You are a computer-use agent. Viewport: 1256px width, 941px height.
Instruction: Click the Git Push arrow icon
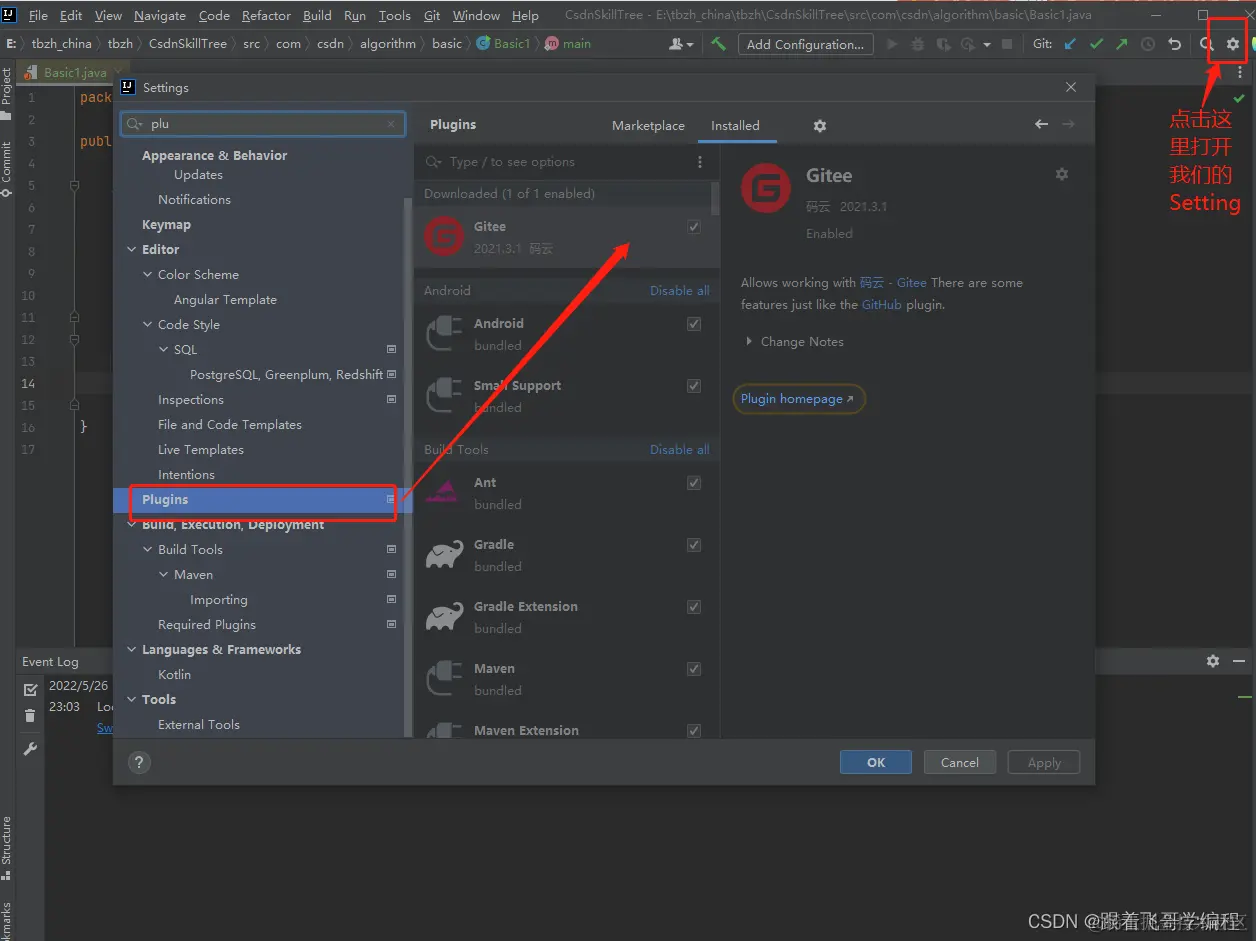(x=1121, y=44)
